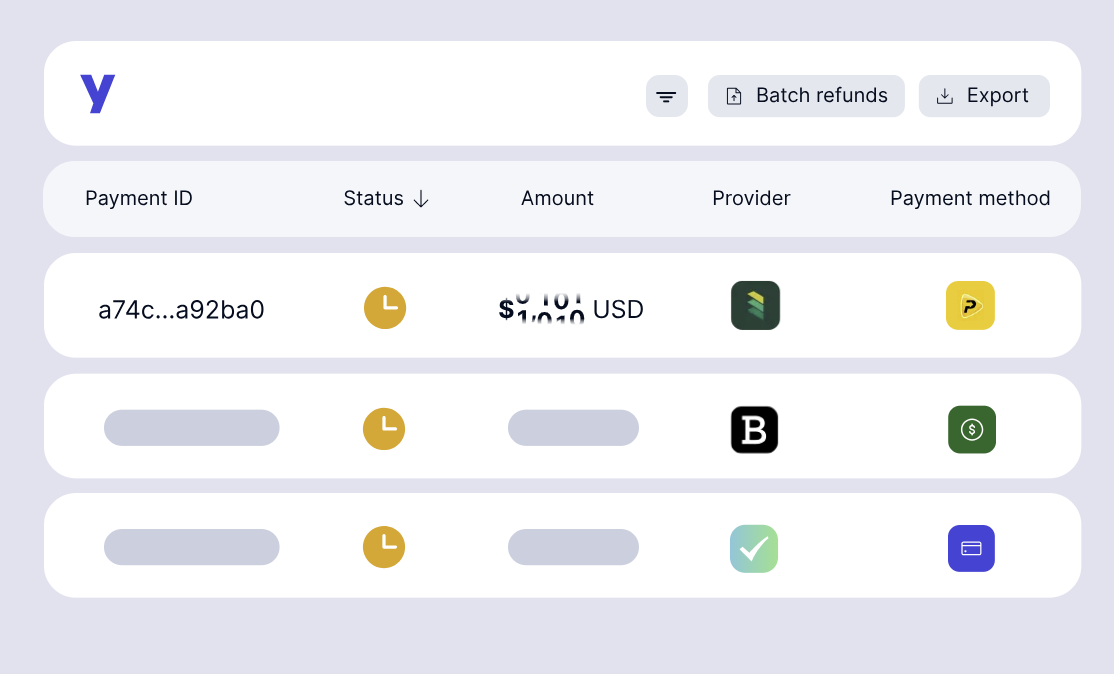Click the Amount column header
Image resolution: width=1114 pixels, height=674 pixels.
point(557,199)
